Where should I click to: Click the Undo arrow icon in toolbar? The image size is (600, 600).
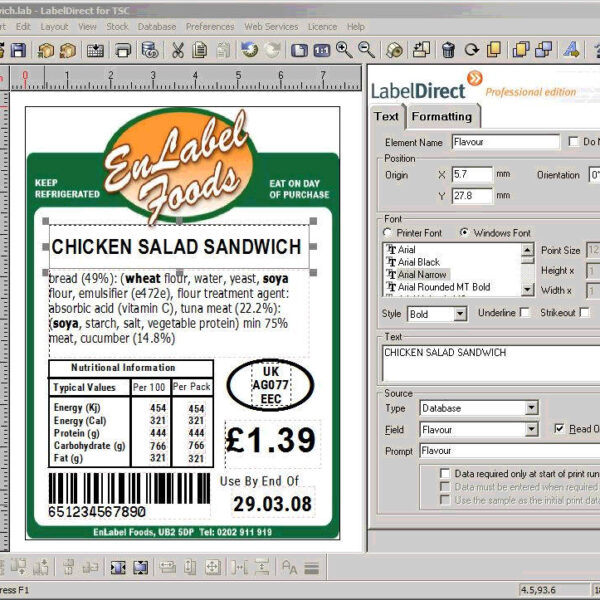pyautogui.click(x=249, y=49)
